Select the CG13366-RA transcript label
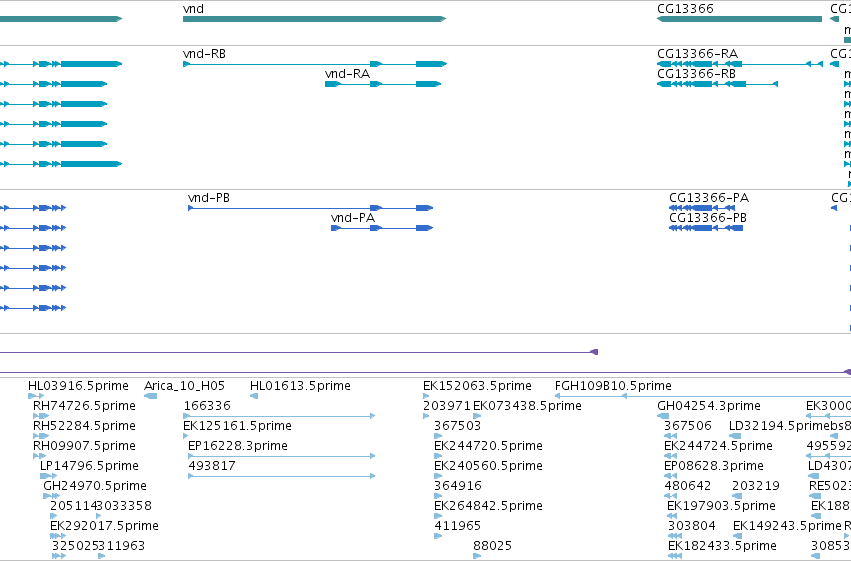The height and width of the screenshot is (561, 851). (697, 54)
